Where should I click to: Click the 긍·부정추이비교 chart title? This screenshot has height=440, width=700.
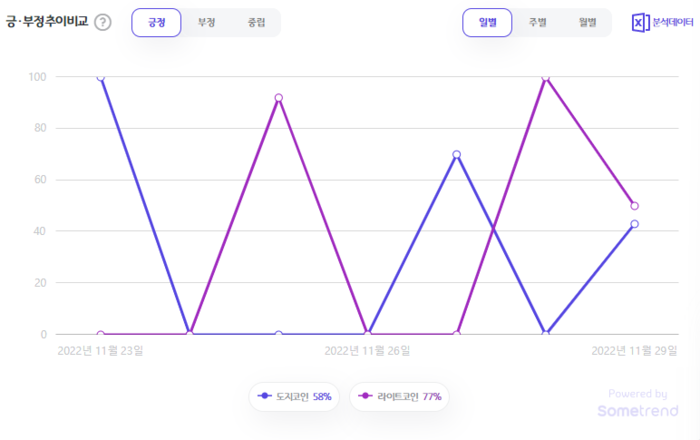[x=47, y=21]
